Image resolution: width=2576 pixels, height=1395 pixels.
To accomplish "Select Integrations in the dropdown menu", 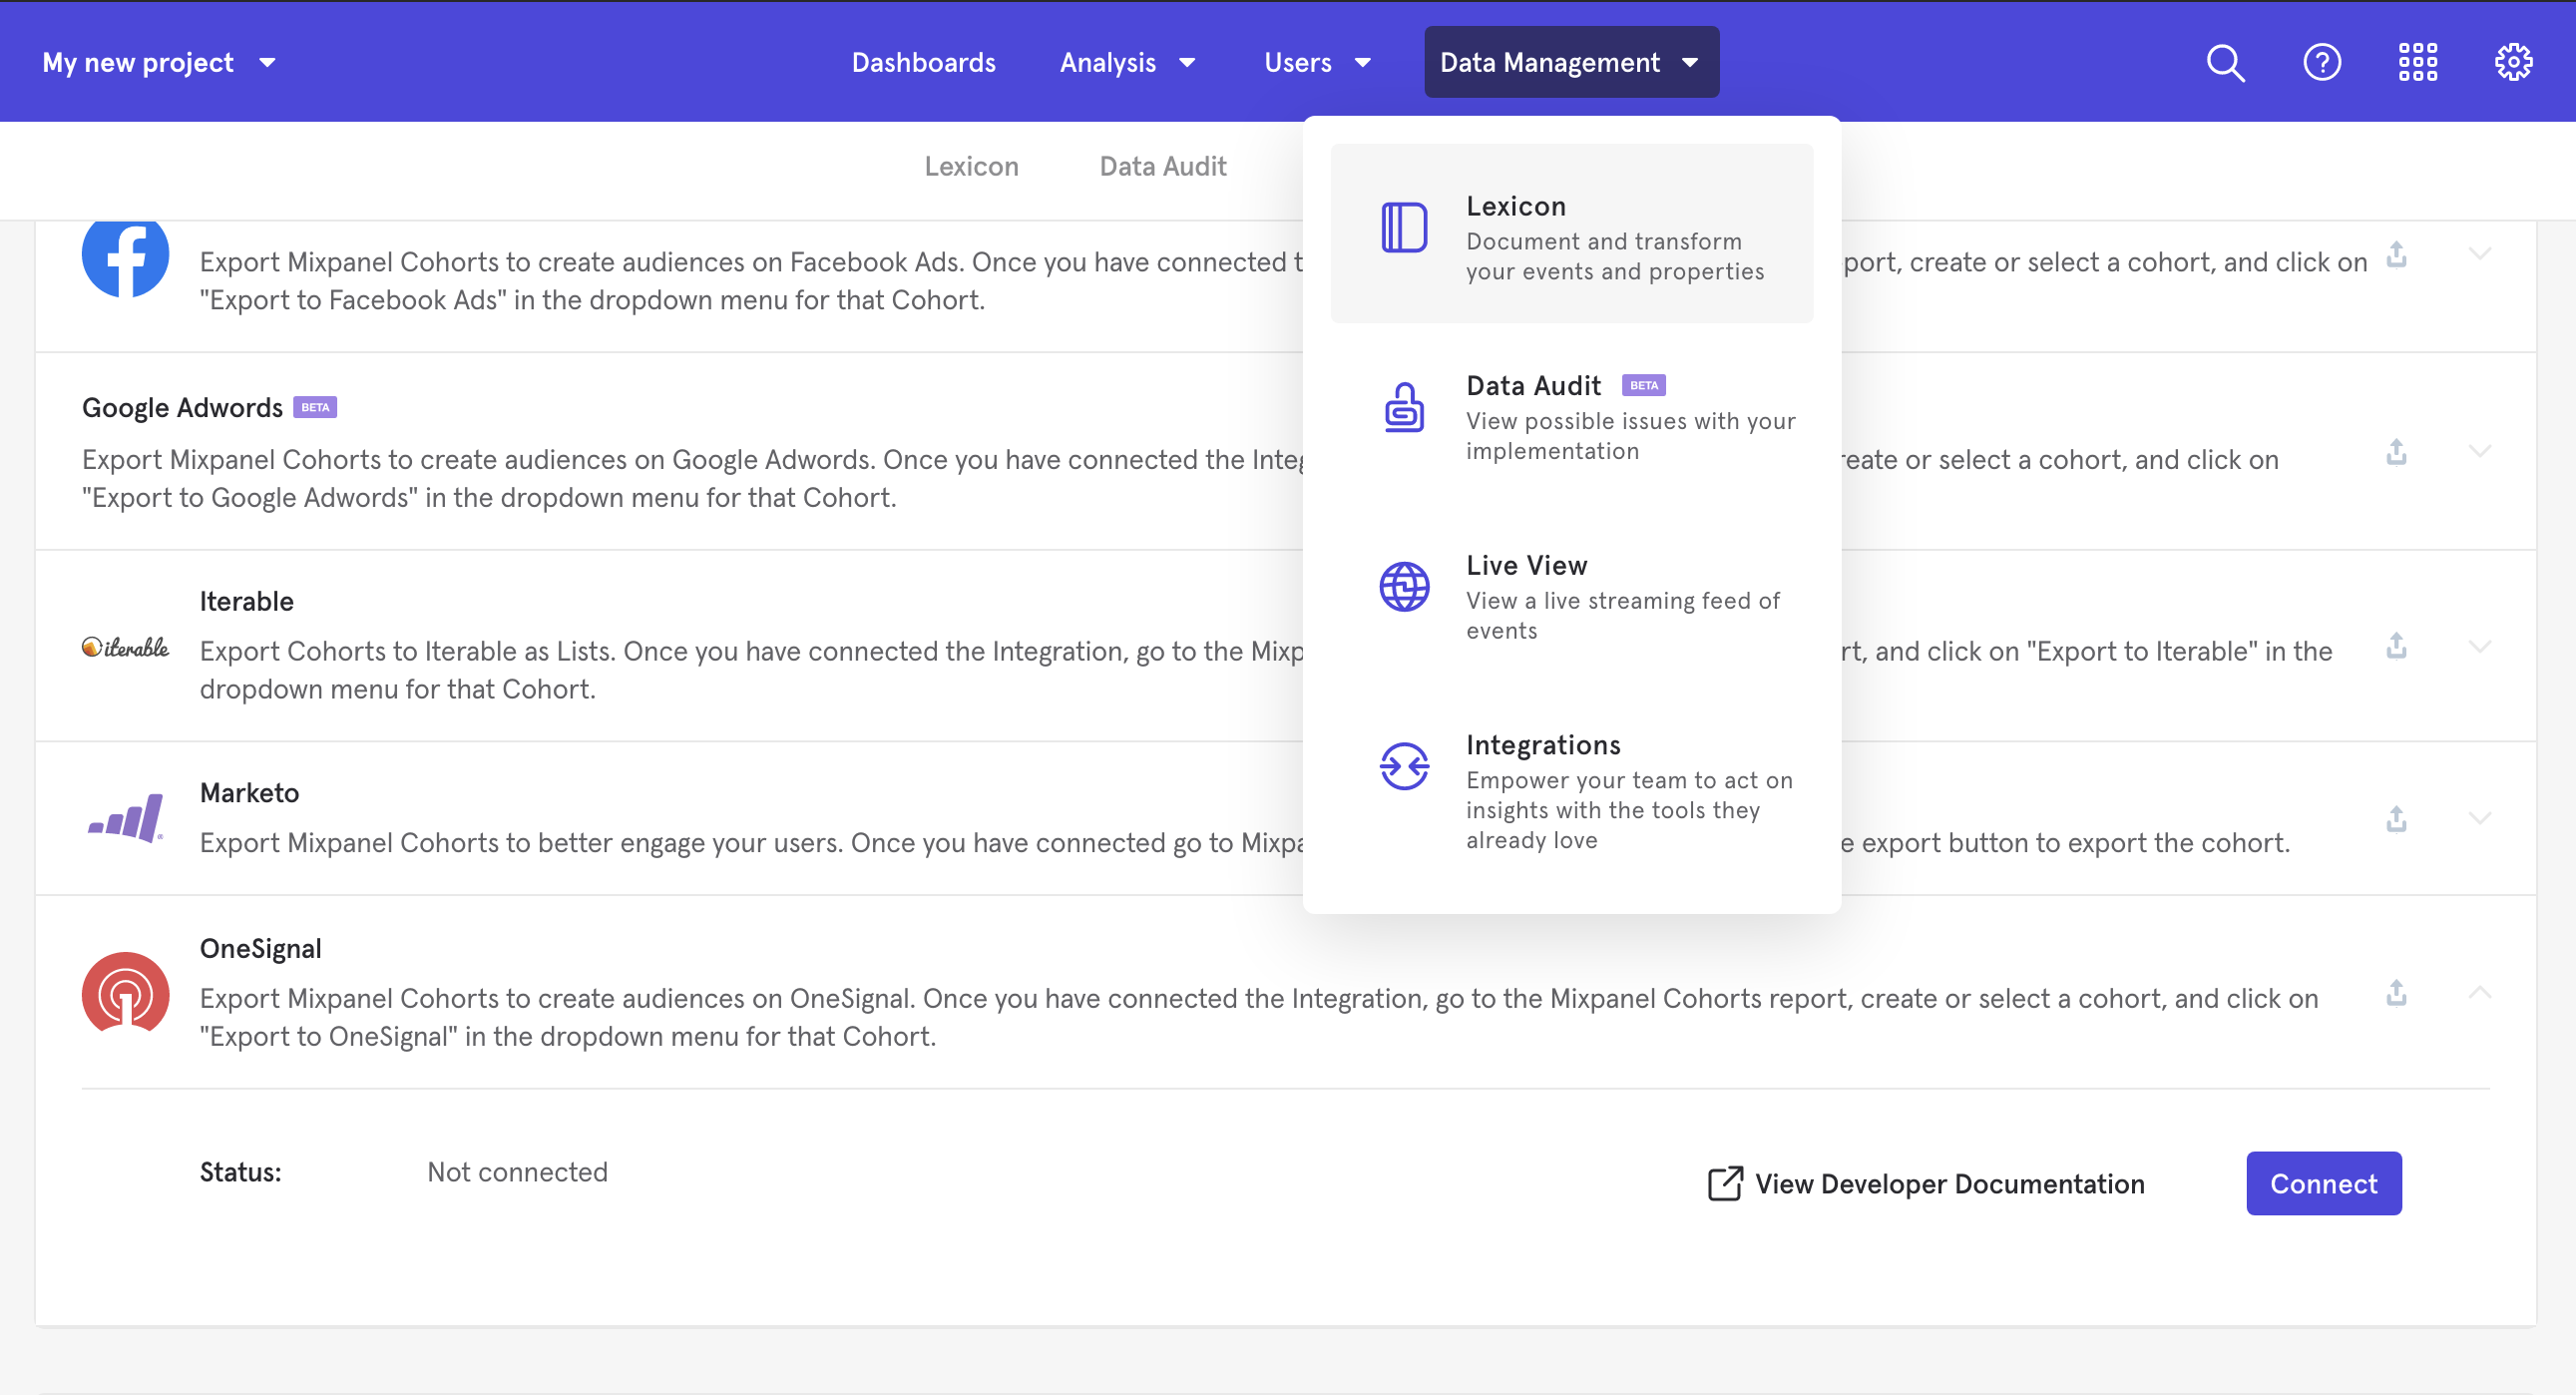I will point(1571,791).
